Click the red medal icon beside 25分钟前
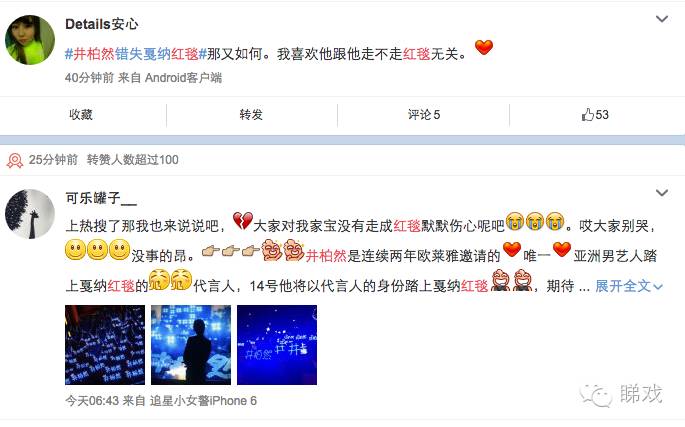The height and width of the screenshot is (427, 685). 15,160
